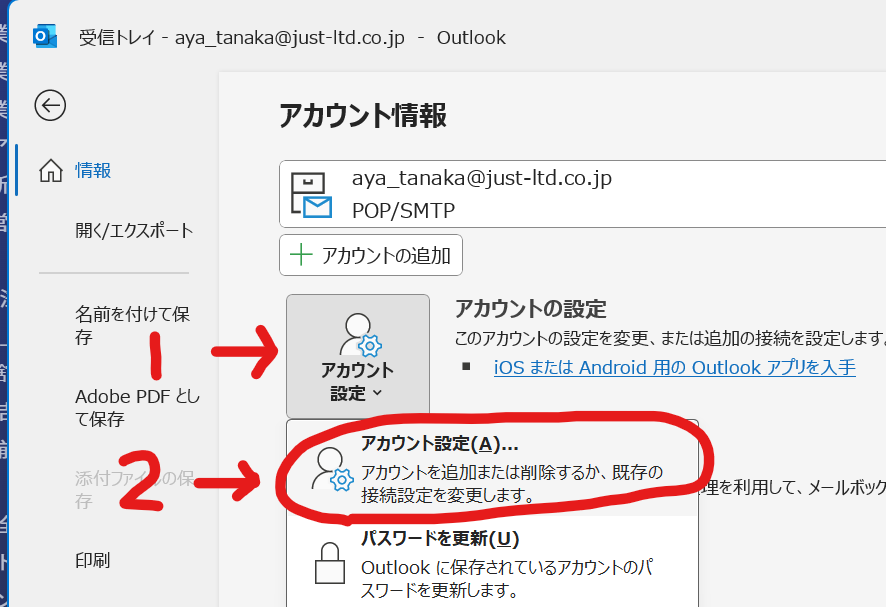The height and width of the screenshot is (607, 886).
Task: Click the padlock icon for パスワードを更新
Action: pos(330,563)
